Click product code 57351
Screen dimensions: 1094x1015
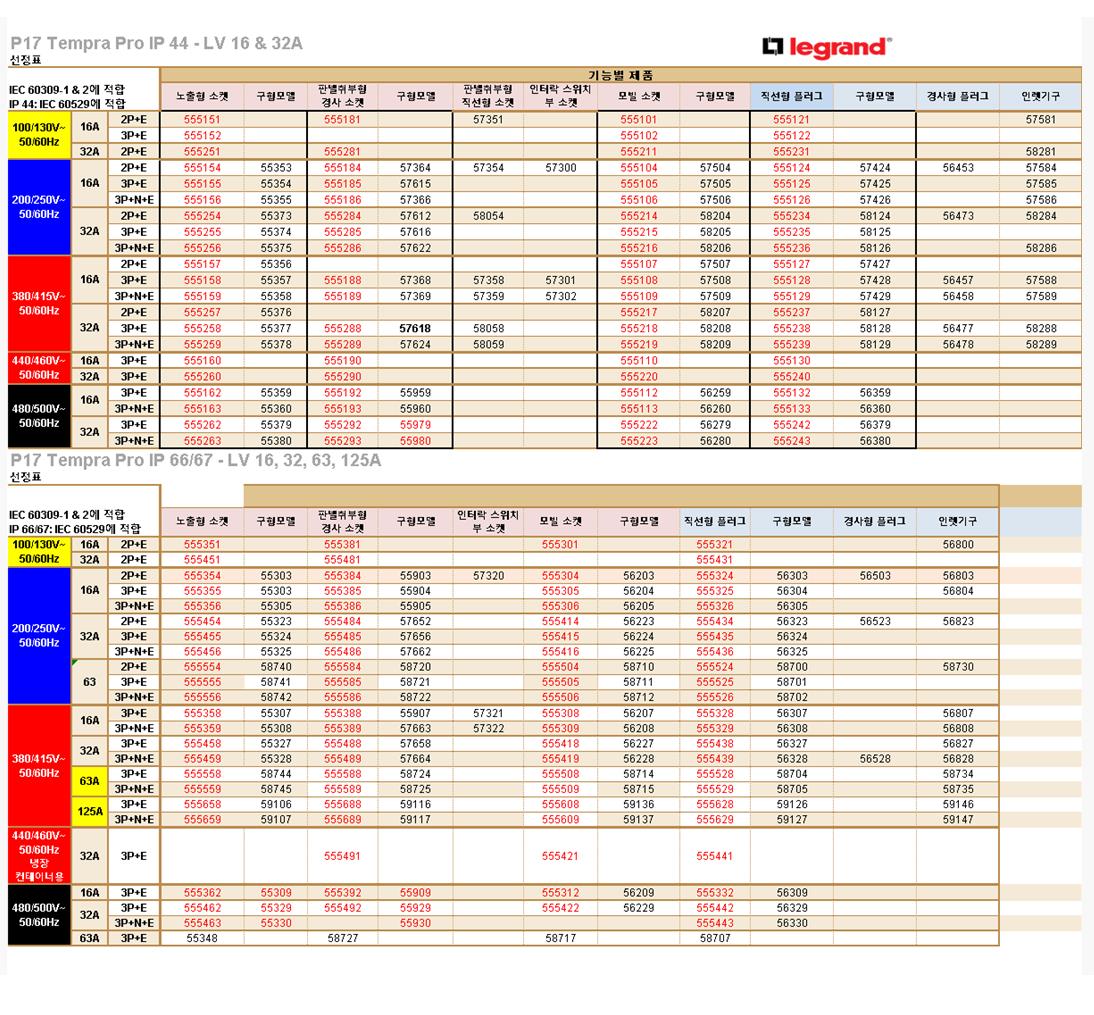click(488, 120)
